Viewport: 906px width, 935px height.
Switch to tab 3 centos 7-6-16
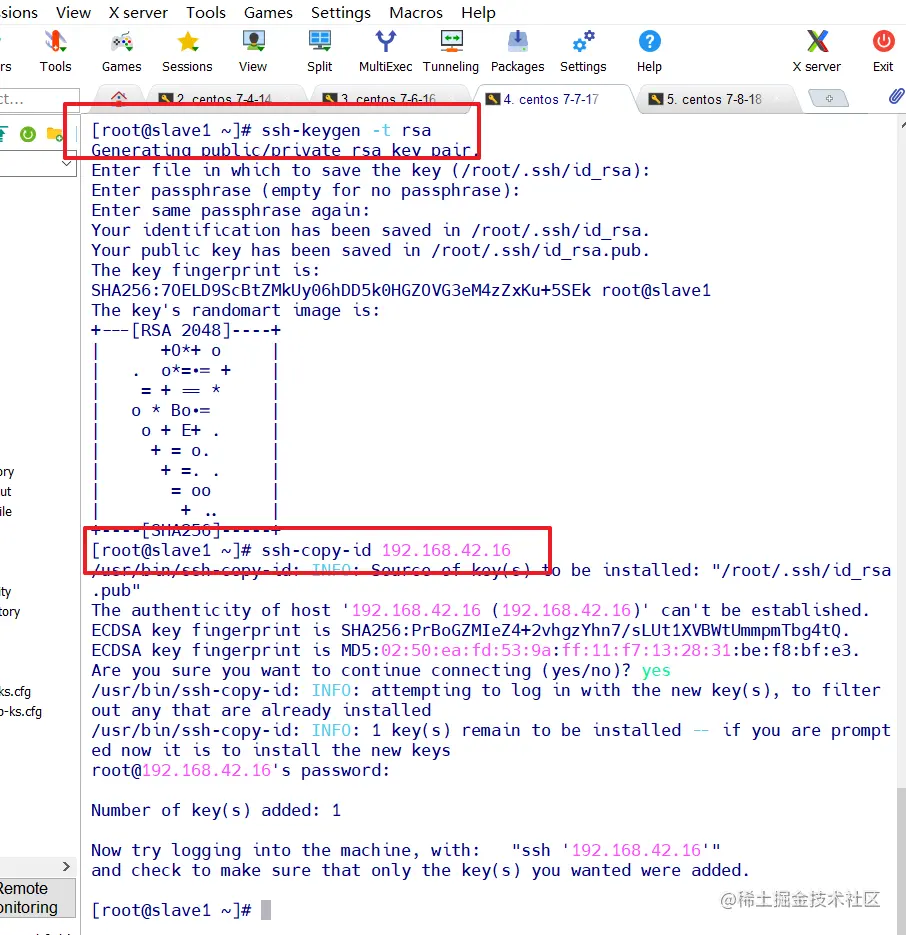(388, 98)
